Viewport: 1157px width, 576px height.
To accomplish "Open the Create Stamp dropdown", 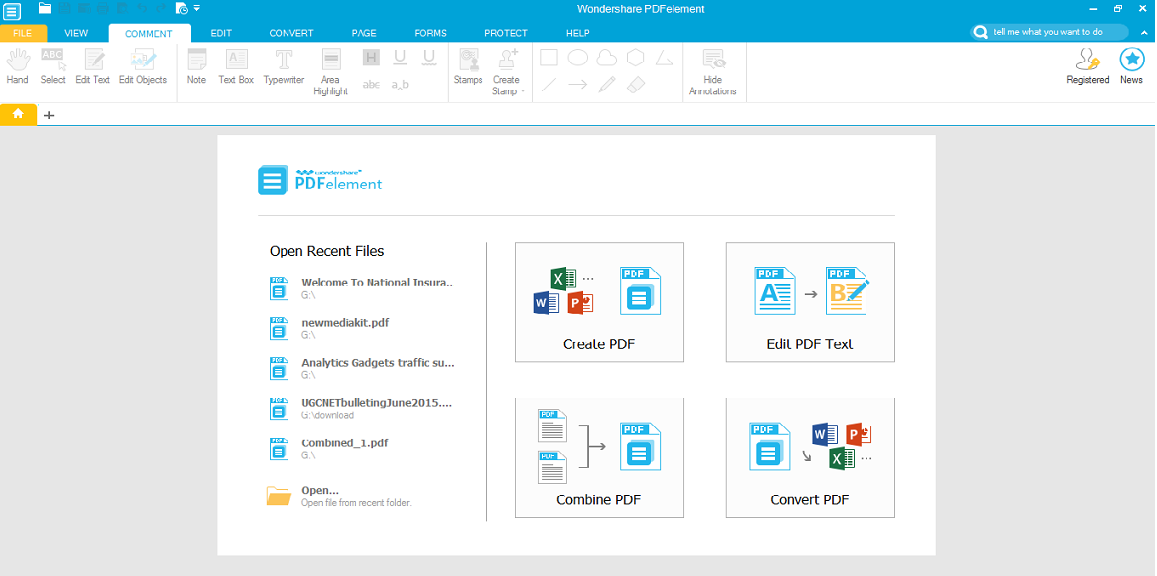I will coord(506,72).
